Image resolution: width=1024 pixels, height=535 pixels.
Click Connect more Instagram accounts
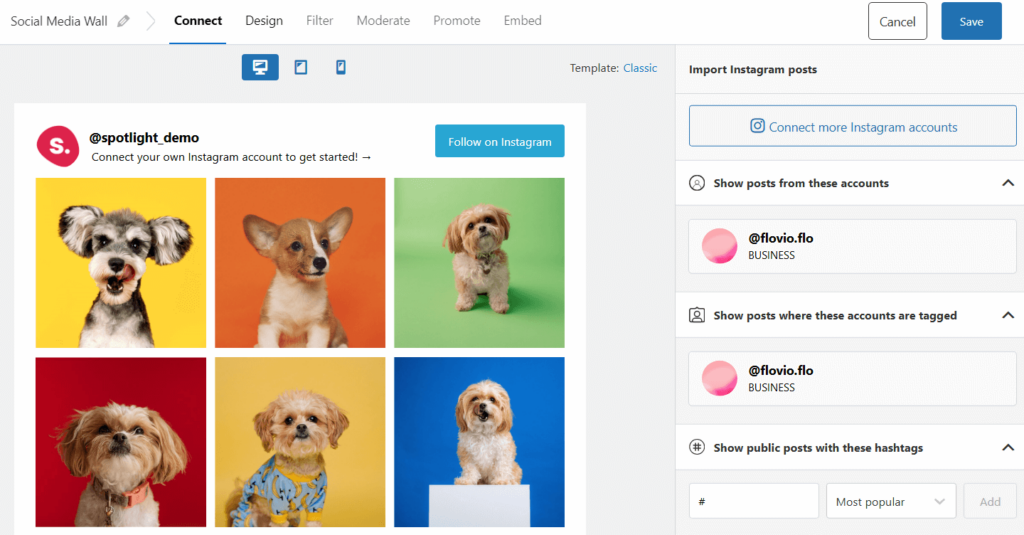(x=852, y=126)
